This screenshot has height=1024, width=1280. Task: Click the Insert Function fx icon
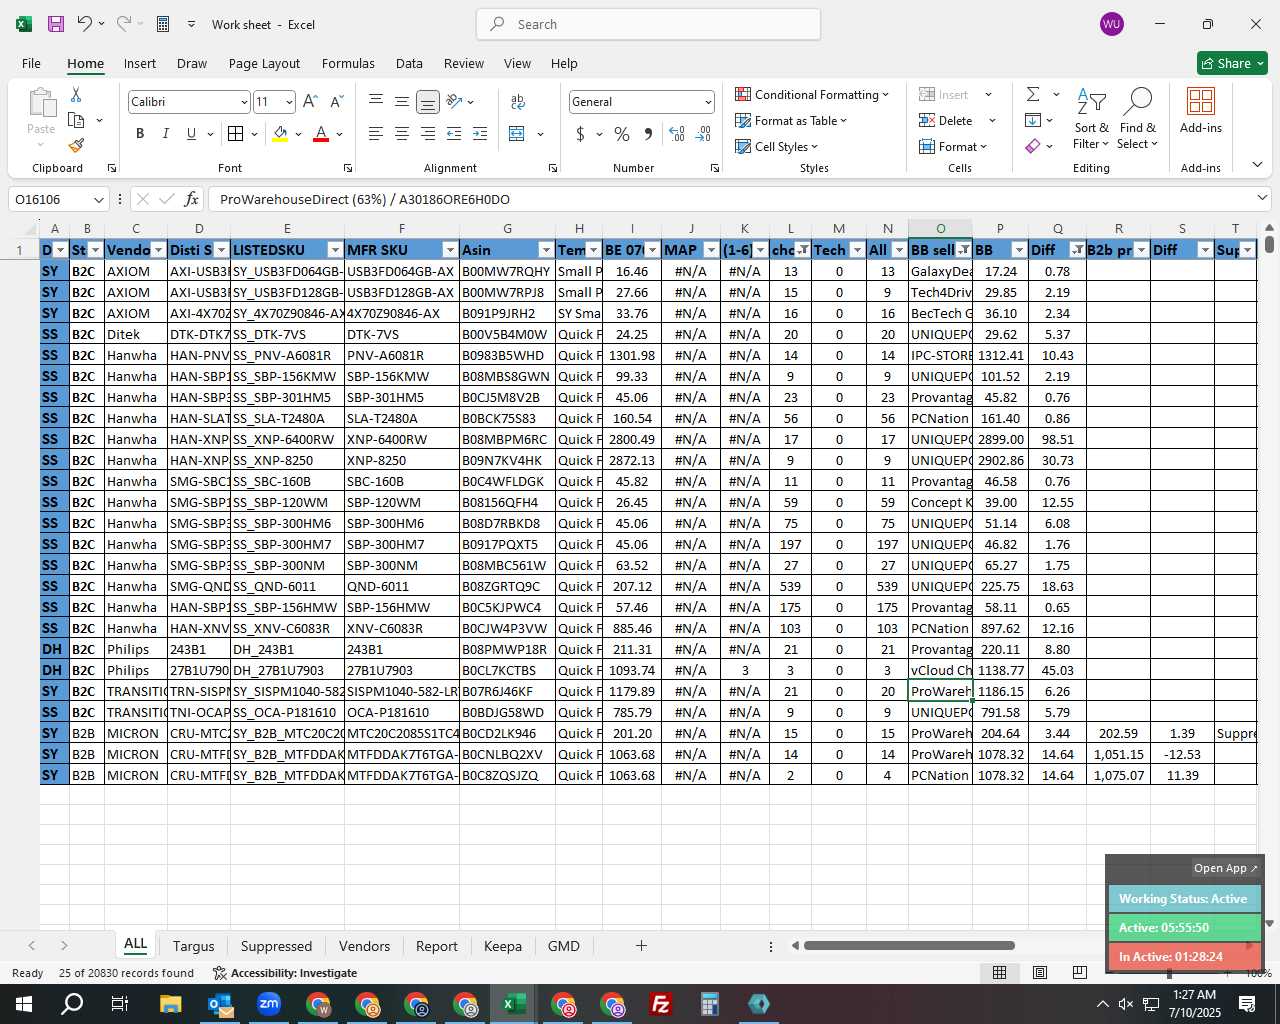(192, 199)
